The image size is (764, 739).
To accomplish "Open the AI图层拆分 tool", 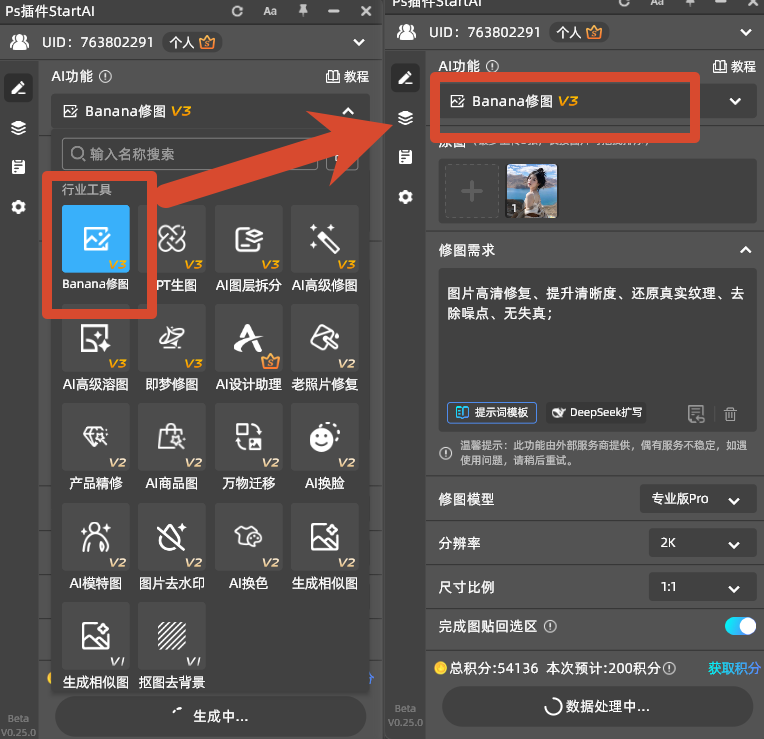I will 248,239.
